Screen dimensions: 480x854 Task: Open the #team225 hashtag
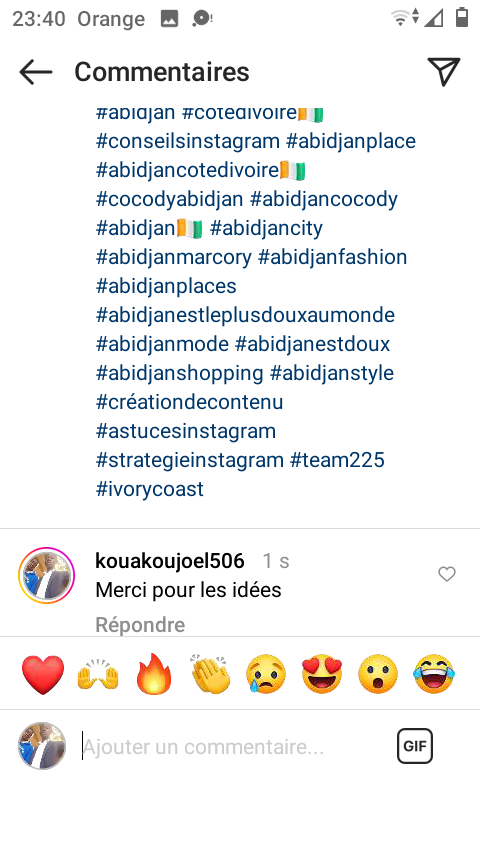(337, 460)
